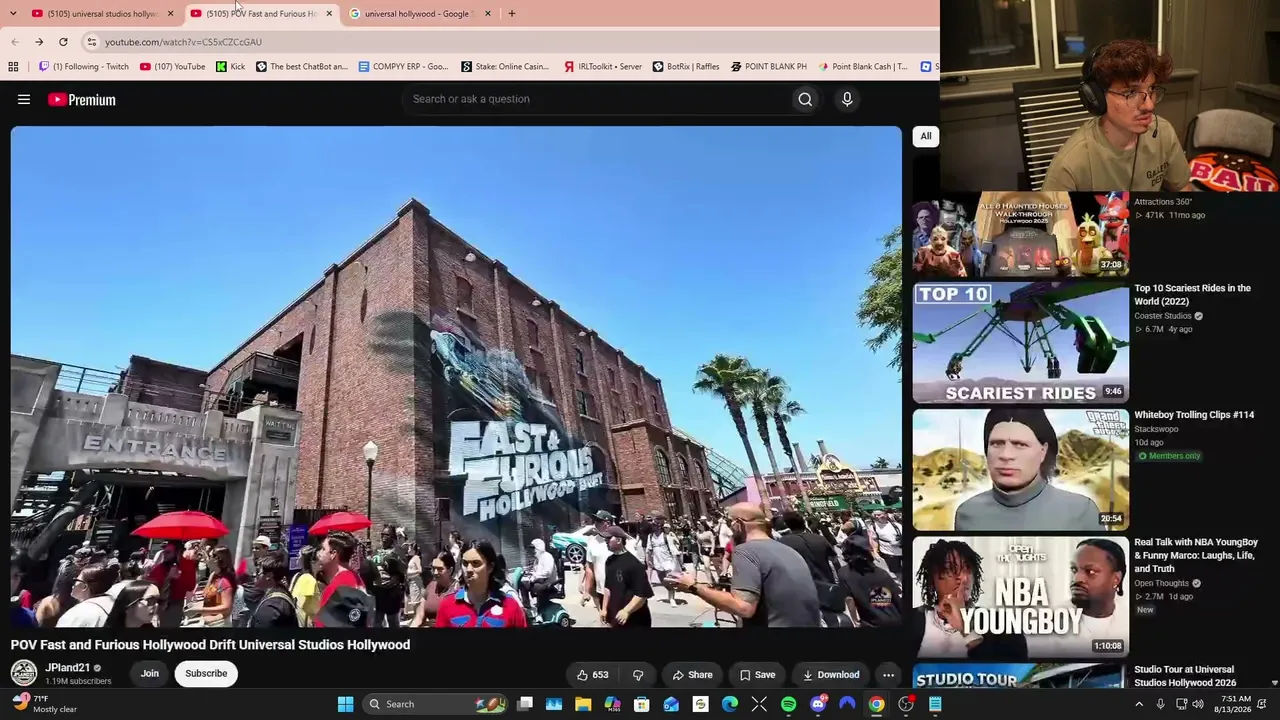This screenshot has width=1280, height=720.
Task: Open the Chrome apps grid shortcut
Action: (x=13, y=67)
